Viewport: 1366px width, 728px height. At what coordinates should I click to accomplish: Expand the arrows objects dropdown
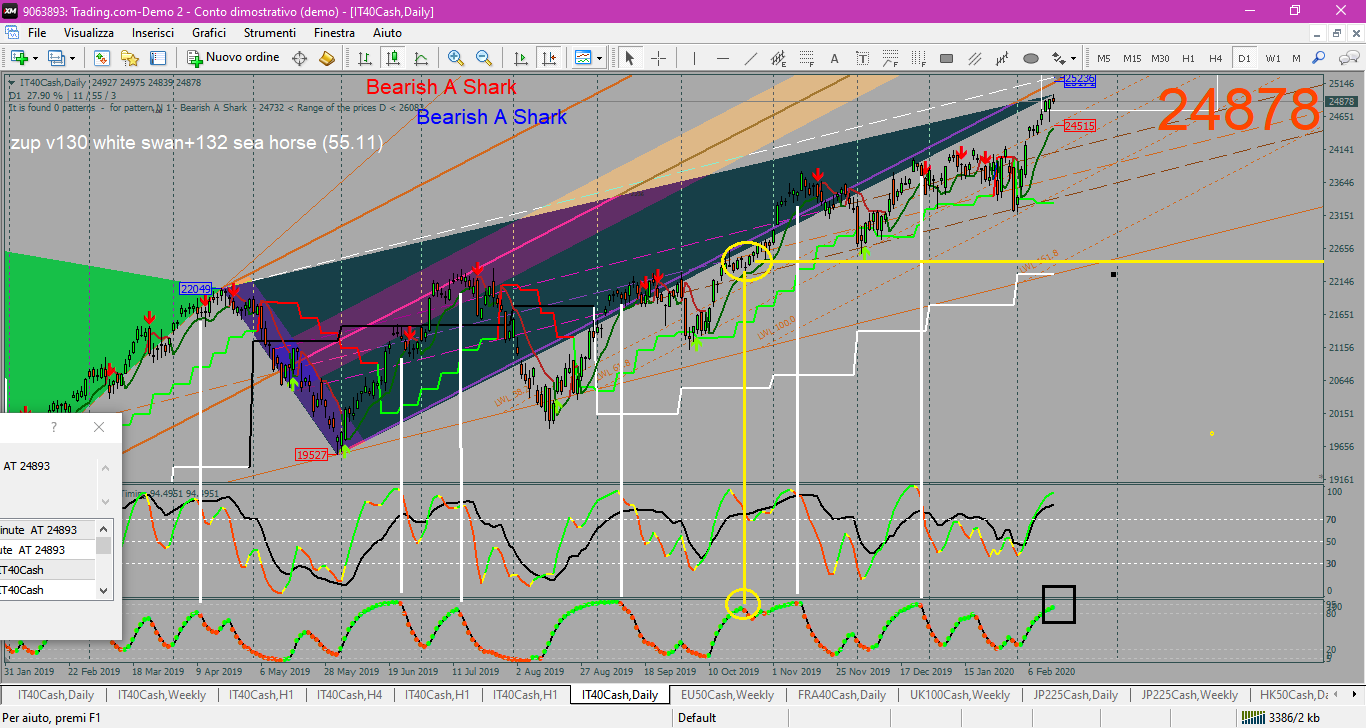[1073, 58]
